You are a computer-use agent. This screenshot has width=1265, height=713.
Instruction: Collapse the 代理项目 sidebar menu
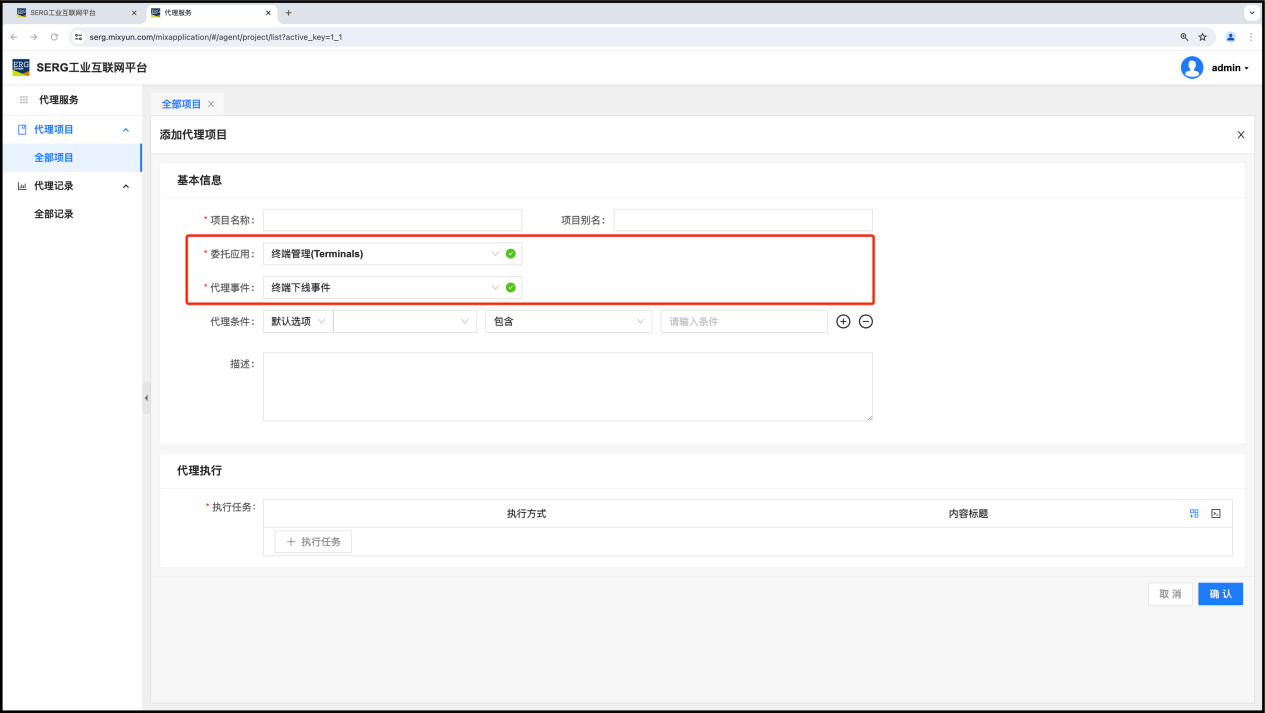click(x=125, y=130)
